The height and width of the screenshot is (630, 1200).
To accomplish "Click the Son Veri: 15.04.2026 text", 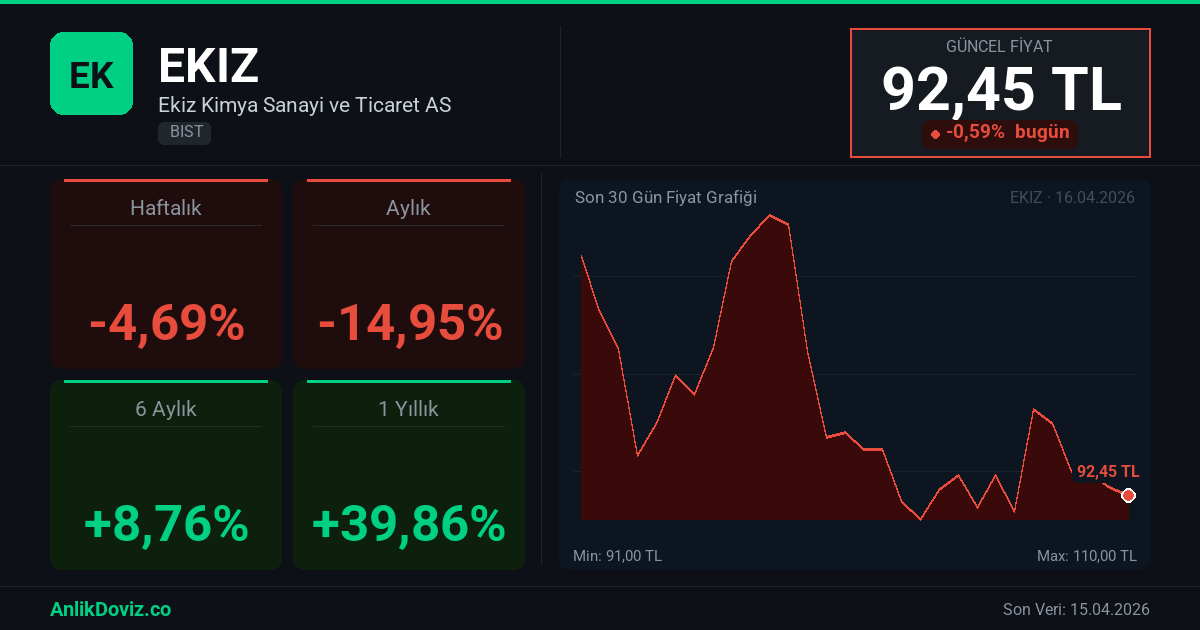I will 1076,609.
